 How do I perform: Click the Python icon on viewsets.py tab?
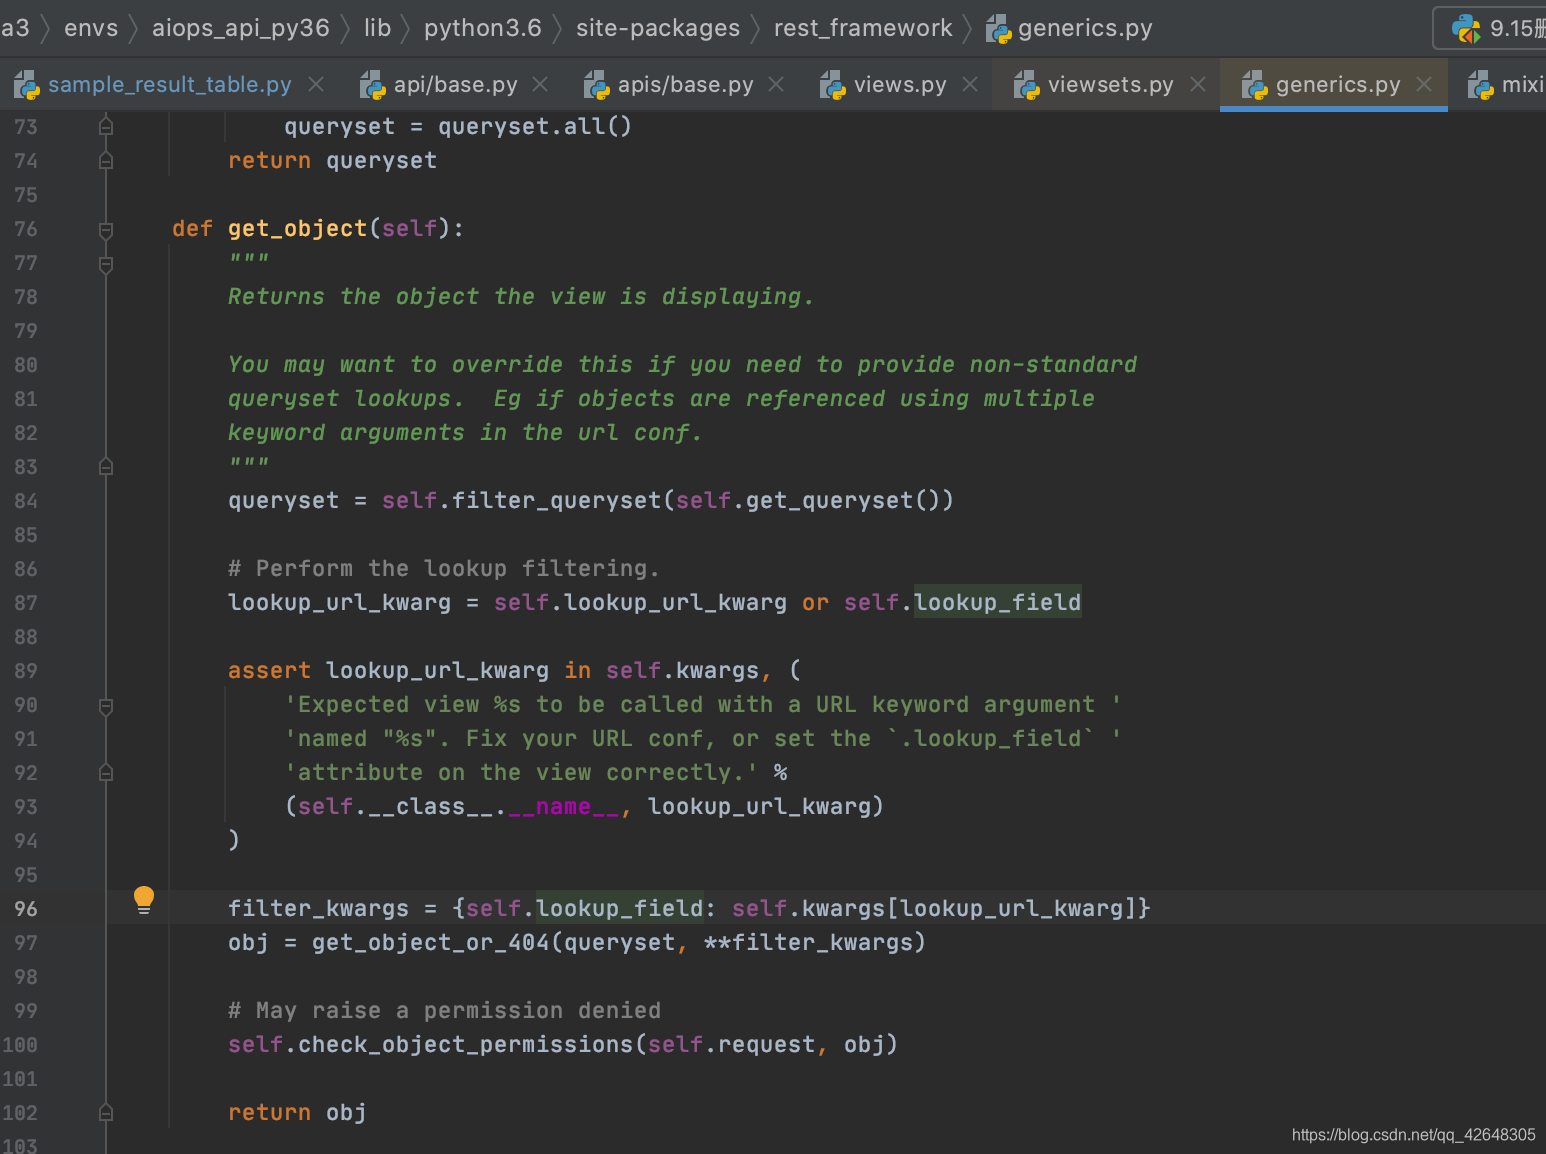tap(1027, 86)
